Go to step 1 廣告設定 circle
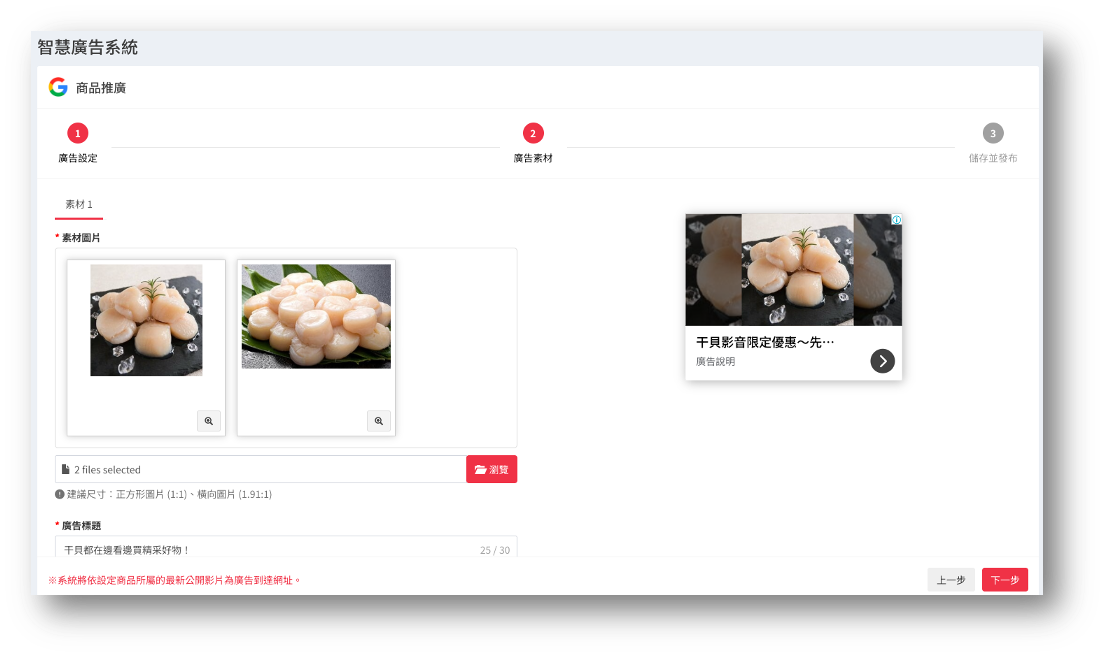This screenshot has width=1106, height=658. [x=78, y=133]
